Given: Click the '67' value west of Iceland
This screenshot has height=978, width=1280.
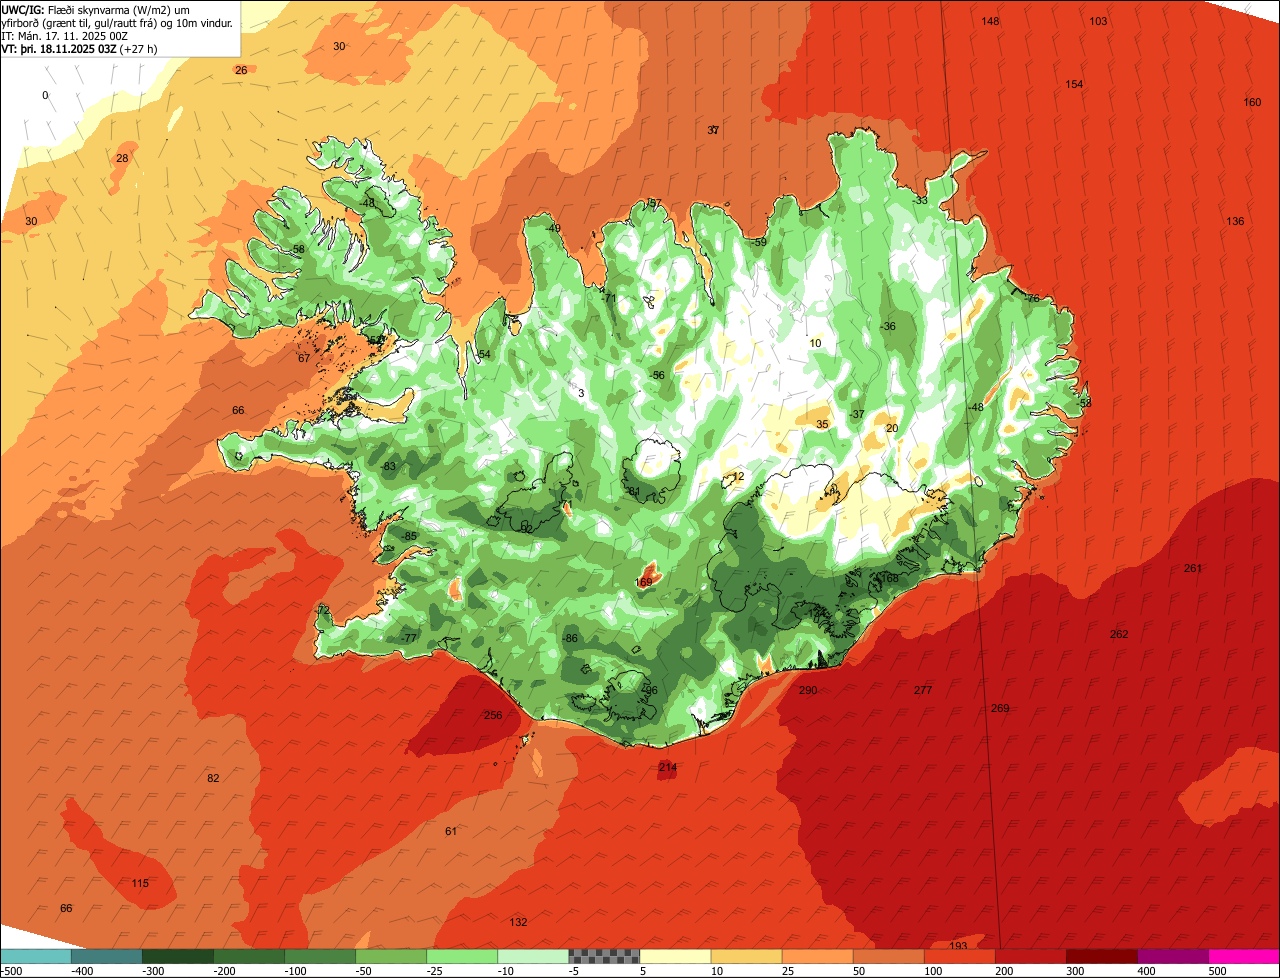Looking at the screenshot, I should [304, 358].
